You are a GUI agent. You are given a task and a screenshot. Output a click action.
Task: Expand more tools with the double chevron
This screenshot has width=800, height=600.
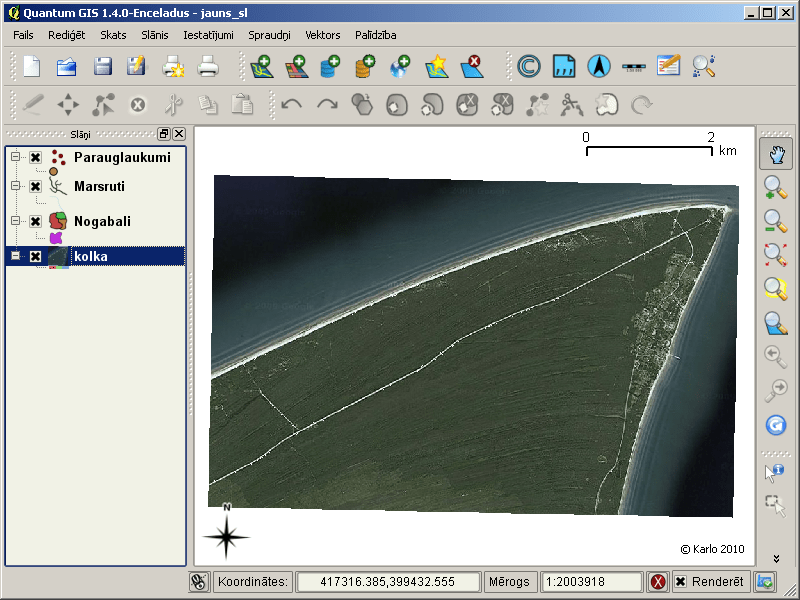776,558
